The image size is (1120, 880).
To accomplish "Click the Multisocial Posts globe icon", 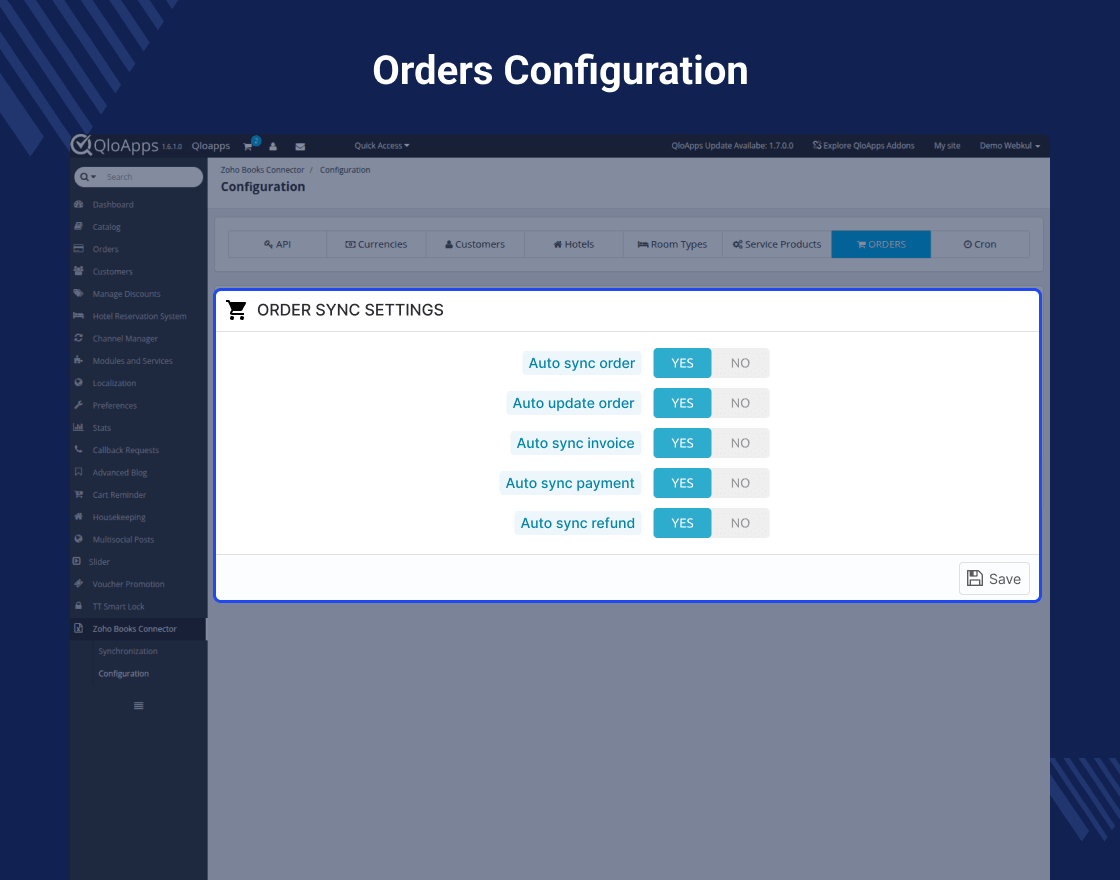I will (x=79, y=539).
